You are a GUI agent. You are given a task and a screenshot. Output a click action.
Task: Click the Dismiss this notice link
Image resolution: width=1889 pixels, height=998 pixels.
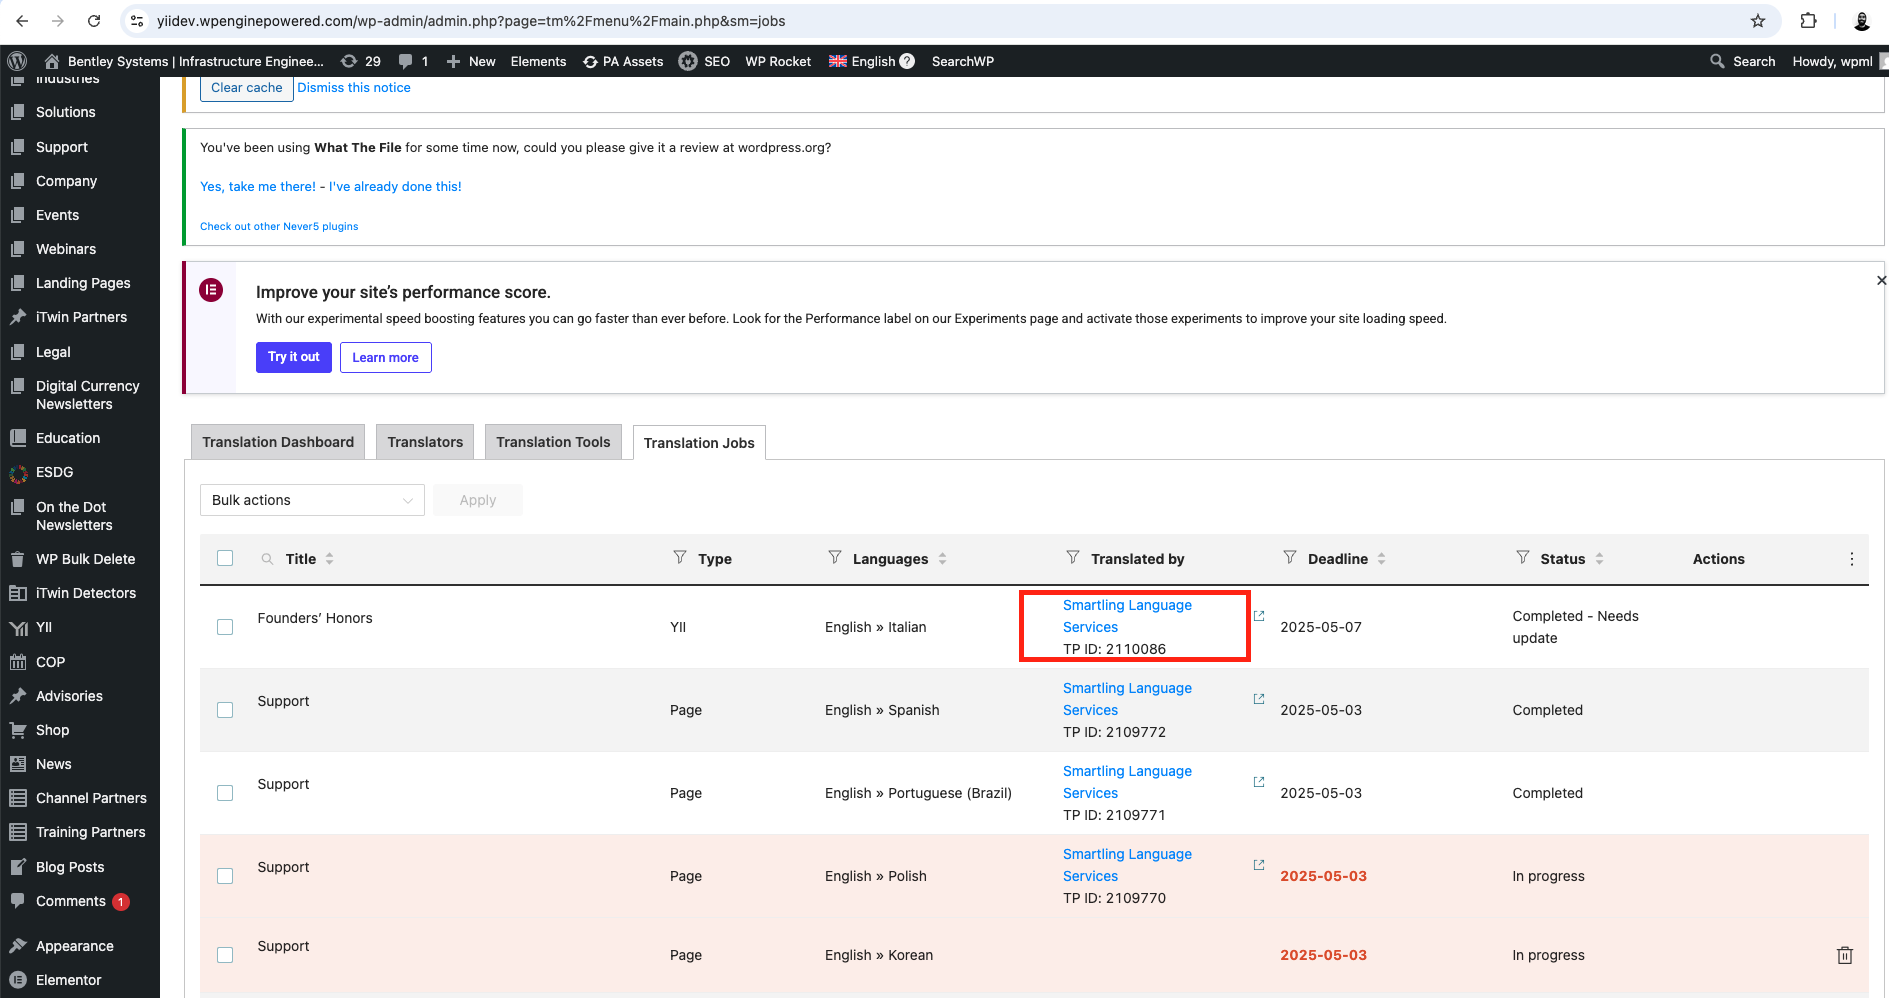(354, 88)
